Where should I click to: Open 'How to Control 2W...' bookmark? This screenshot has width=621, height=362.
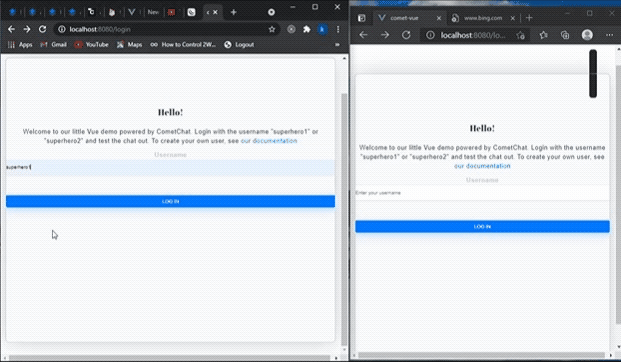[183, 45]
